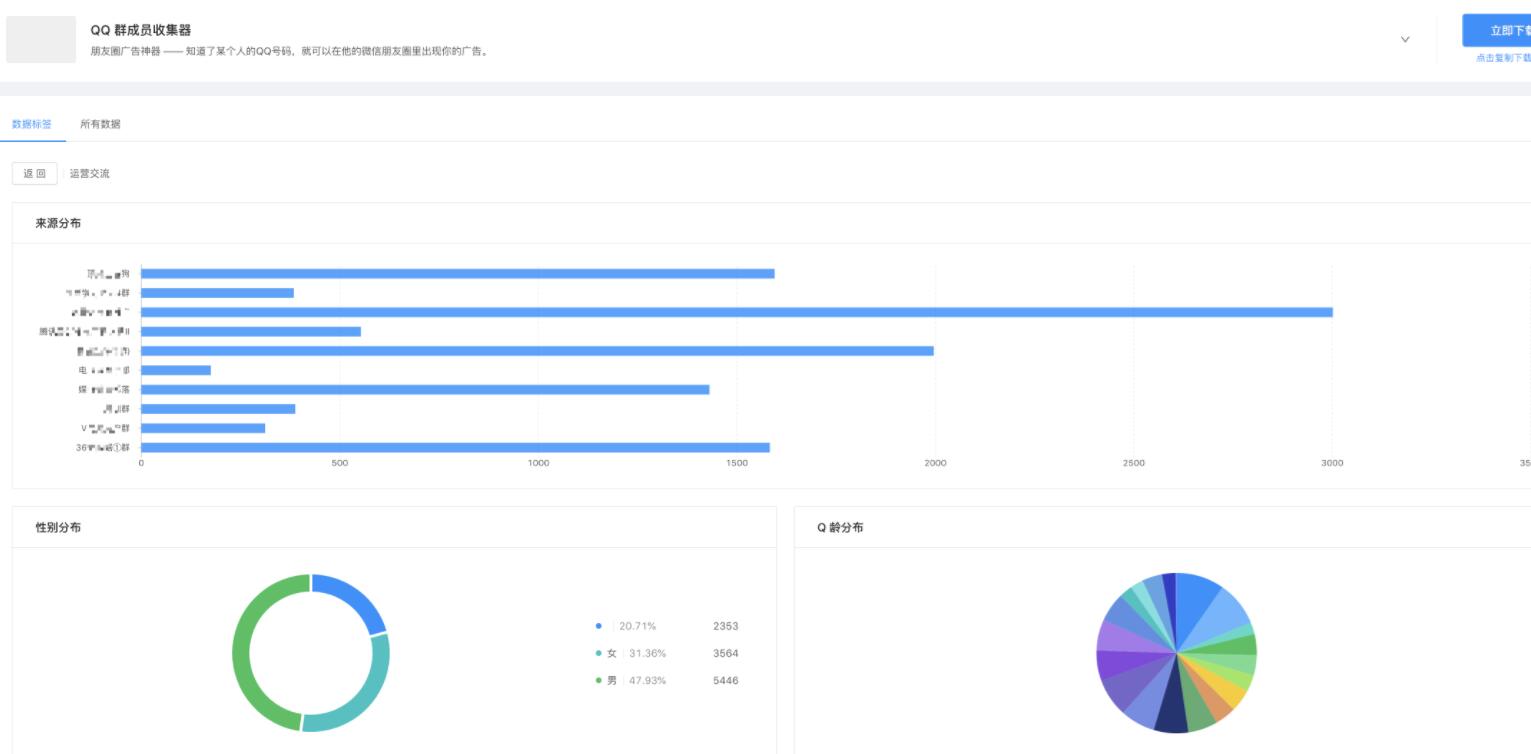Select the shortest bar in 来源分布 chart
The height and width of the screenshot is (754, 1531).
(x=176, y=370)
